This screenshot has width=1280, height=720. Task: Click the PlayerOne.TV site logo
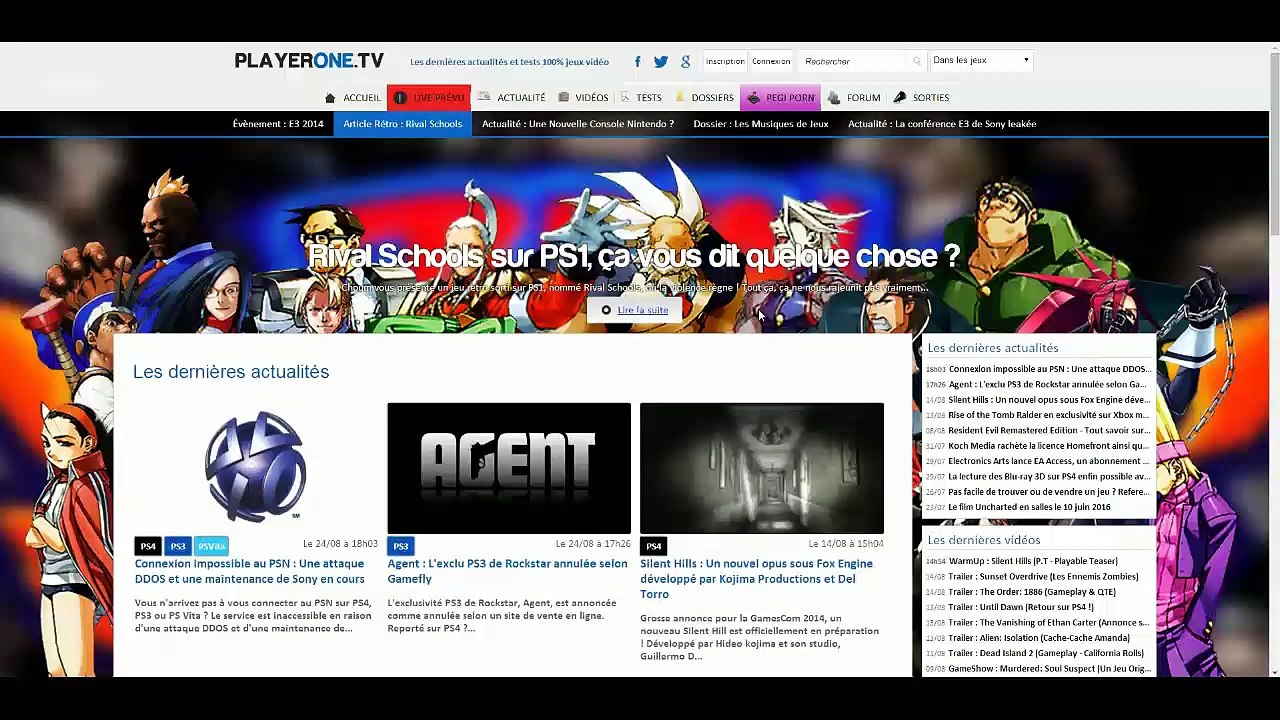[x=309, y=61]
